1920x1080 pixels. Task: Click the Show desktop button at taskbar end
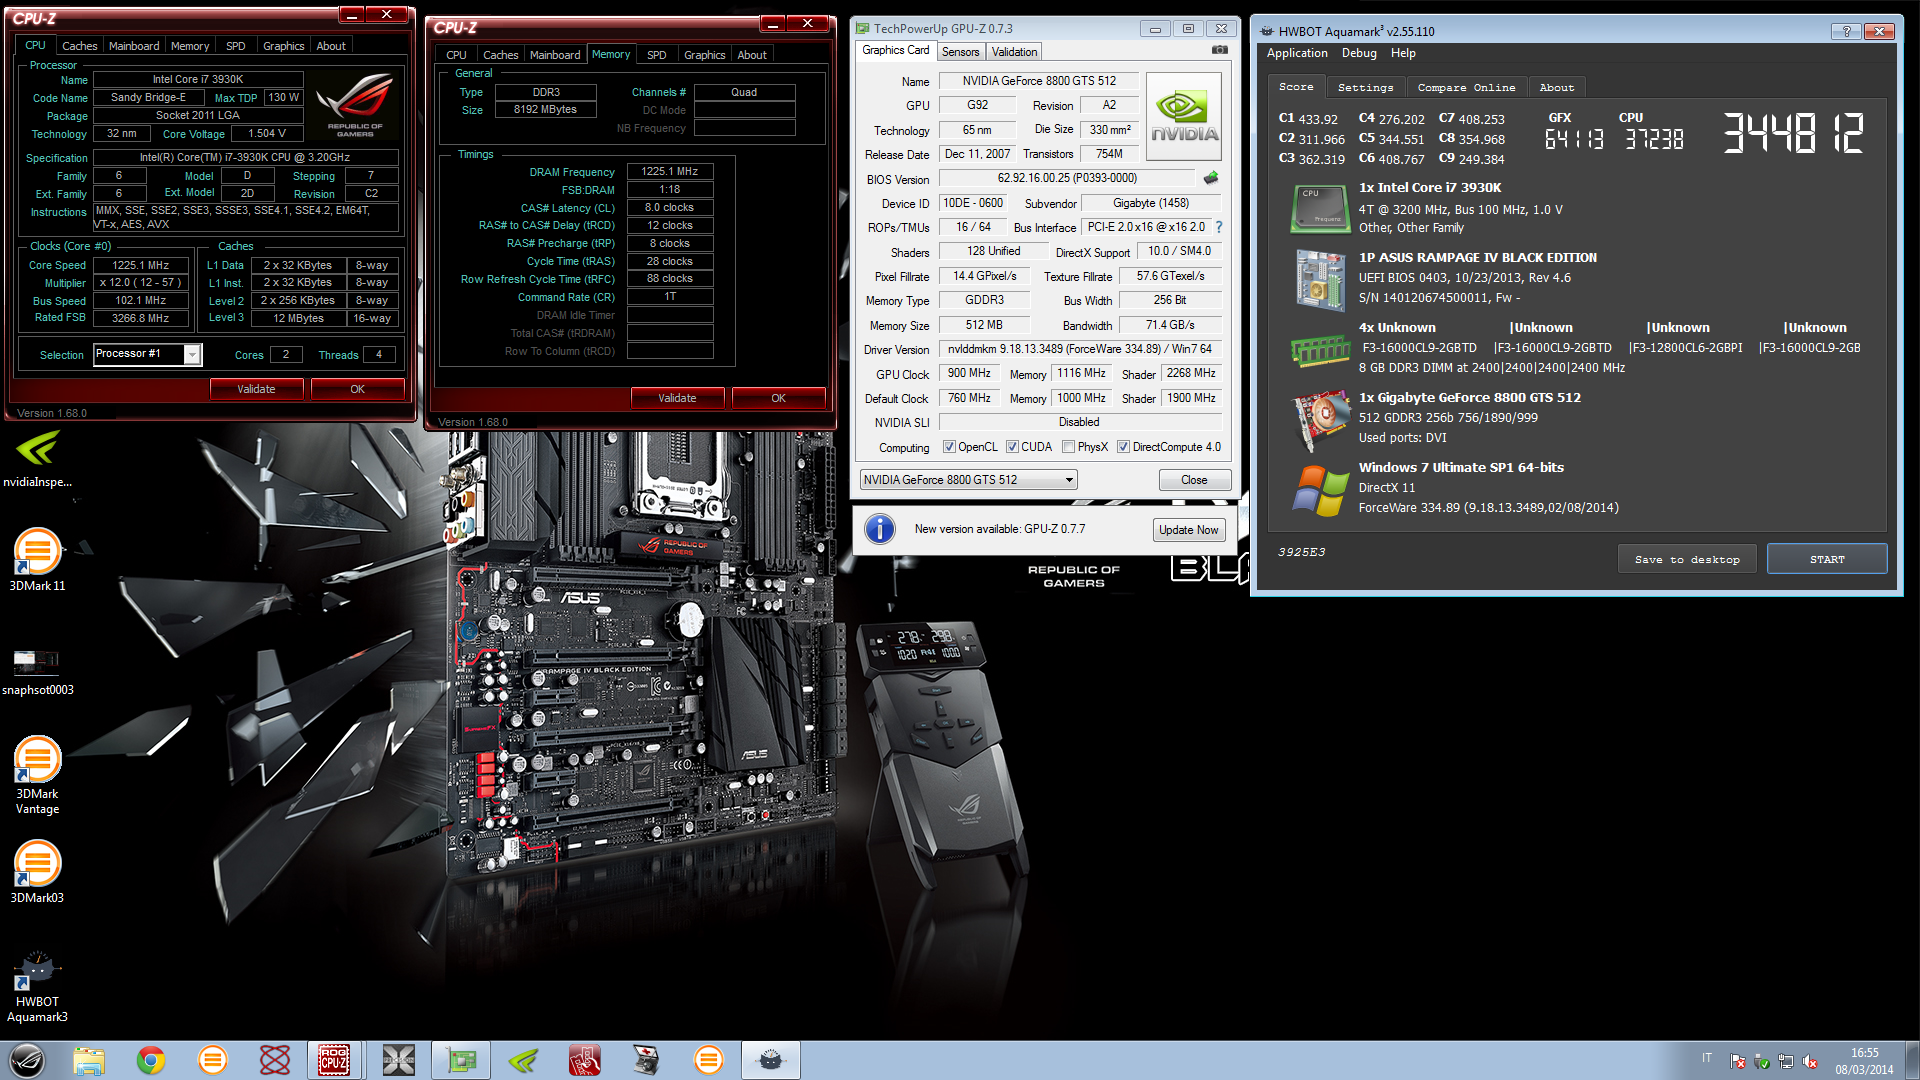pos(1912,1060)
